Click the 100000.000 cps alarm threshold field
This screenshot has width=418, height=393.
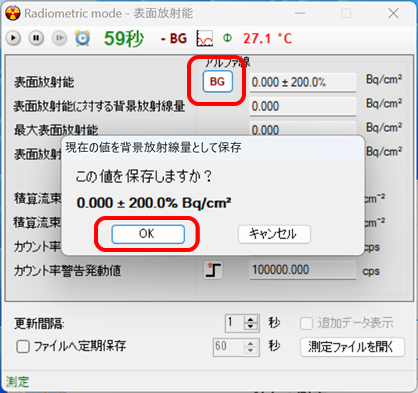point(303,270)
